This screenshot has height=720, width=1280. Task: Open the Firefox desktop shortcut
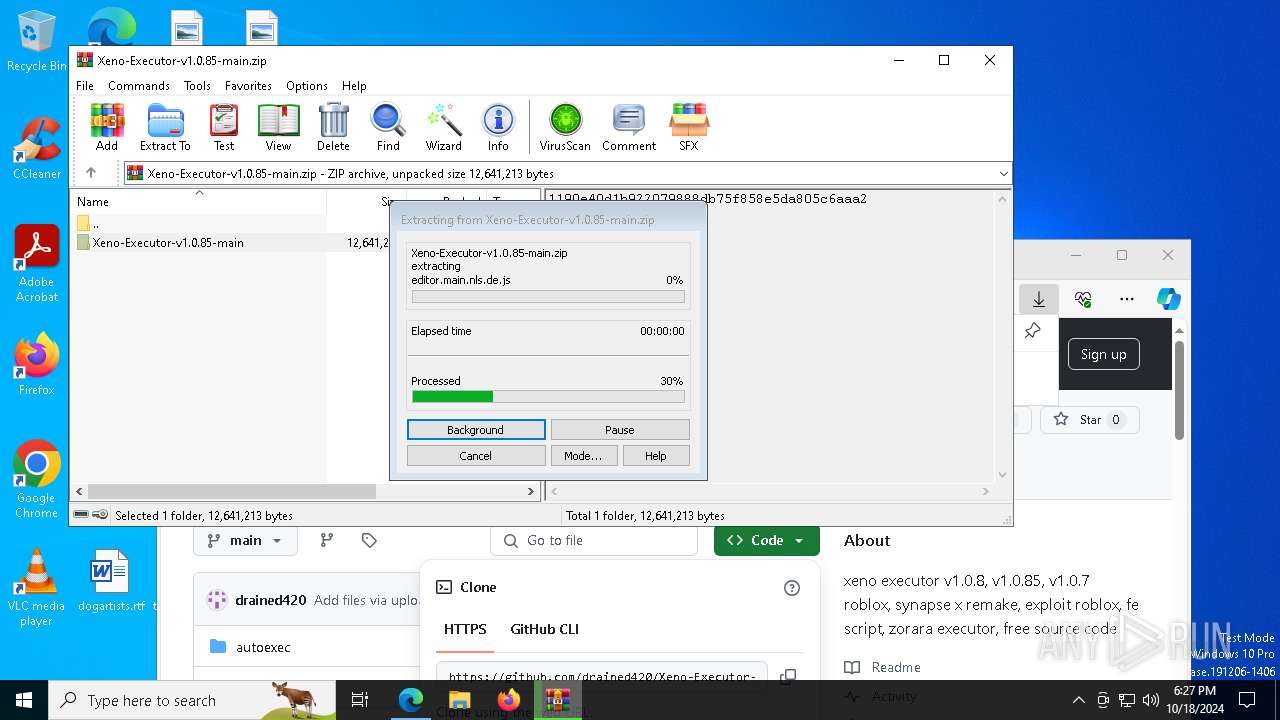pyautogui.click(x=36, y=365)
